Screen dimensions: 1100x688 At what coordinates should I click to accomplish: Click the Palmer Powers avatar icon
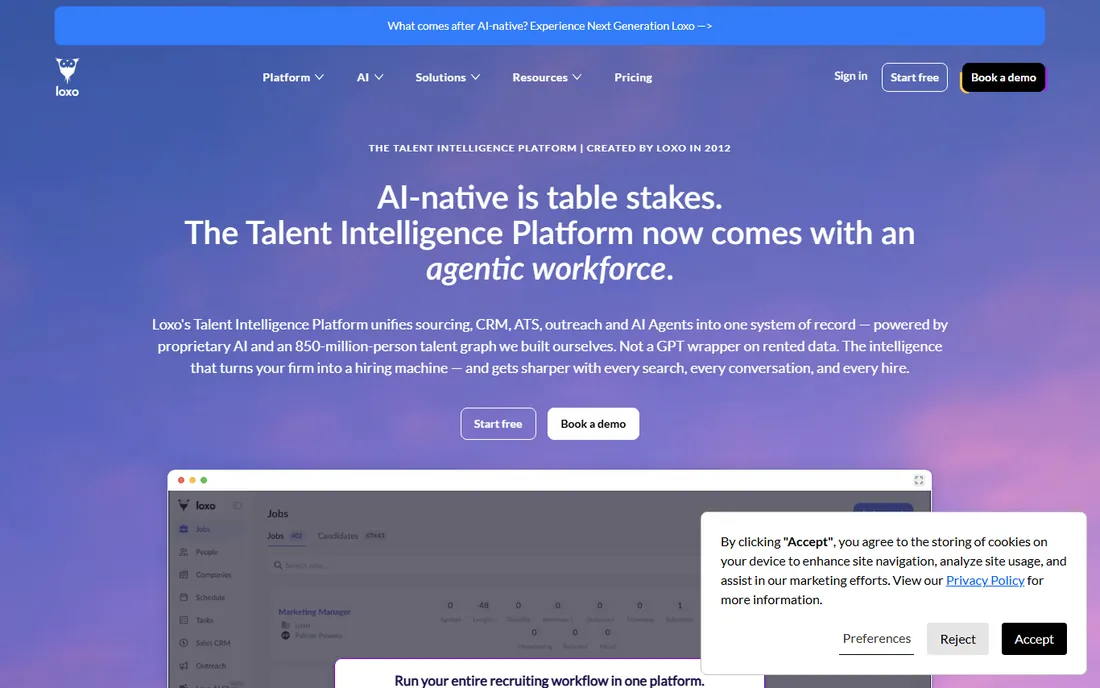pyautogui.click(x=286, y=635)
